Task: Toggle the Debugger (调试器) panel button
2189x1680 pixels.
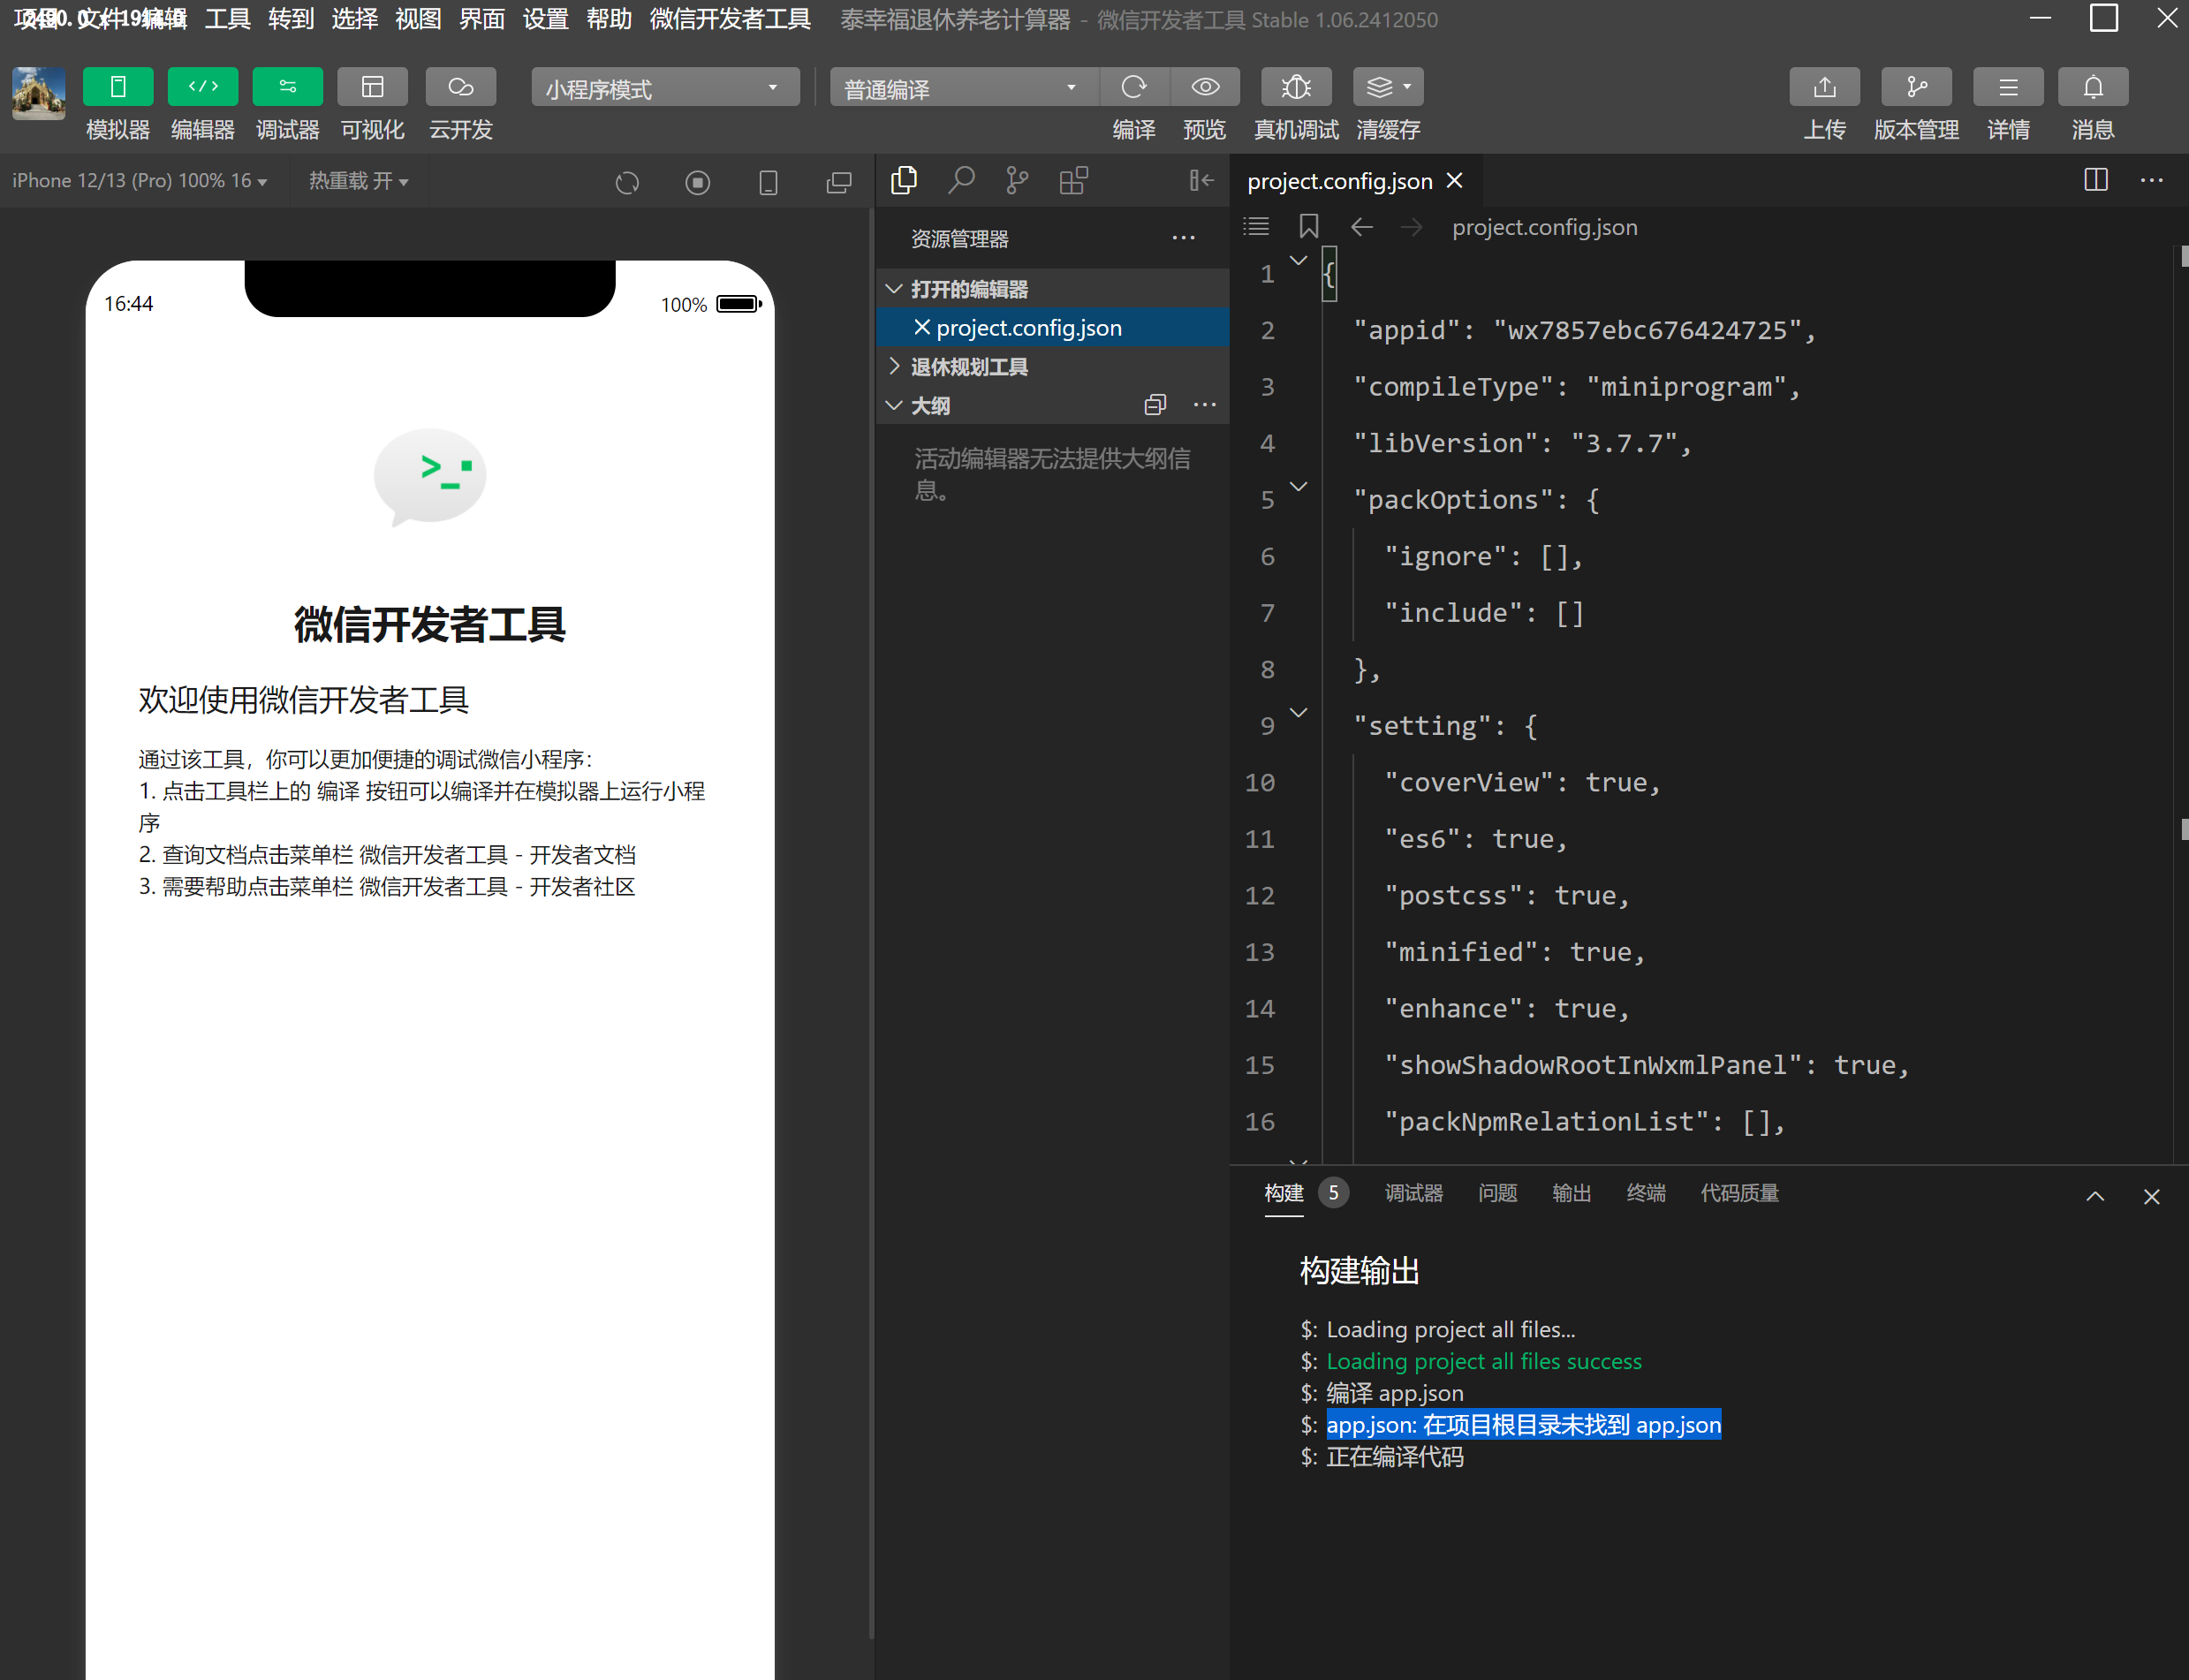Action: click(288, 87)
